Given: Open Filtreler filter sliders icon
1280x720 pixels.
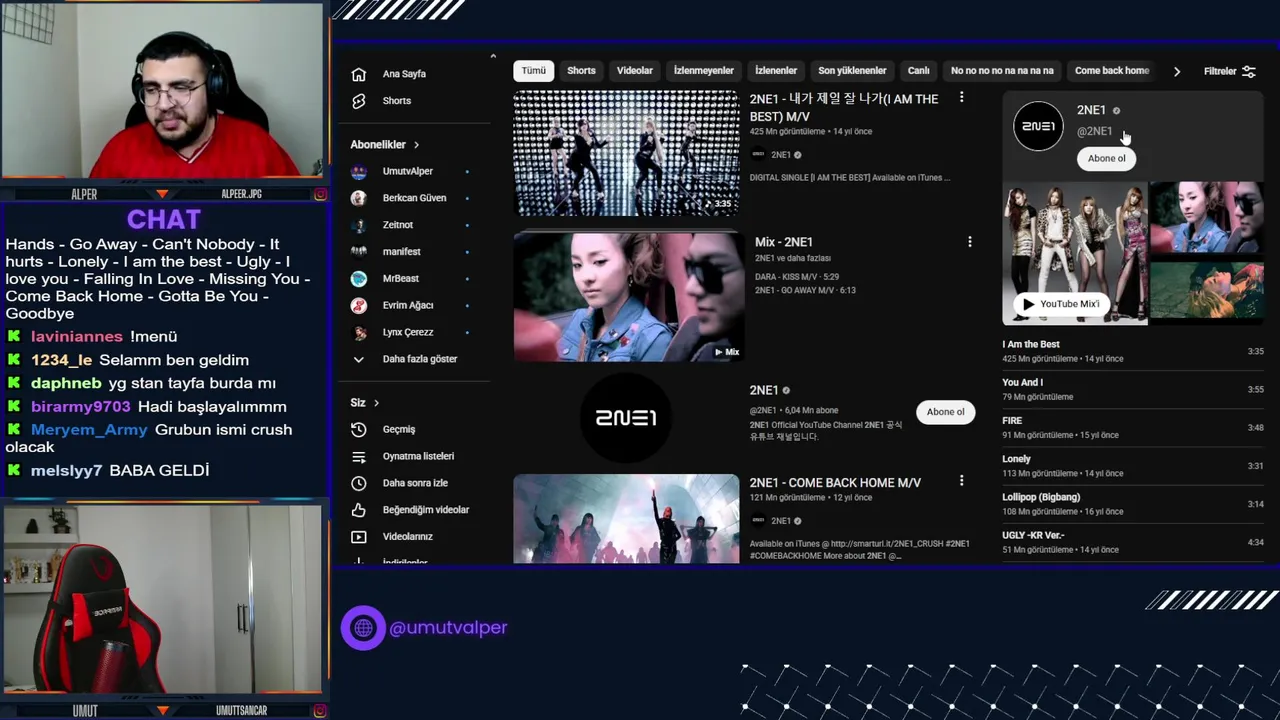Looking at the screenshot, I should coord(1249,71).
